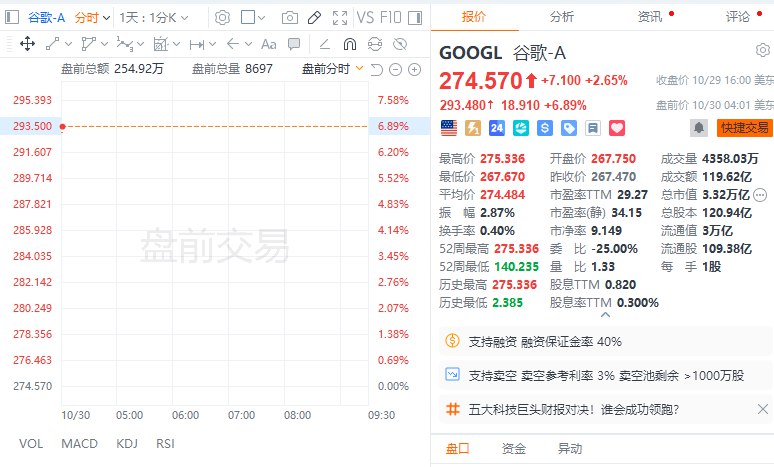Toggle the magnet snap tool
This screenshot has height=467, width=774.
click(x=349, y=44)
